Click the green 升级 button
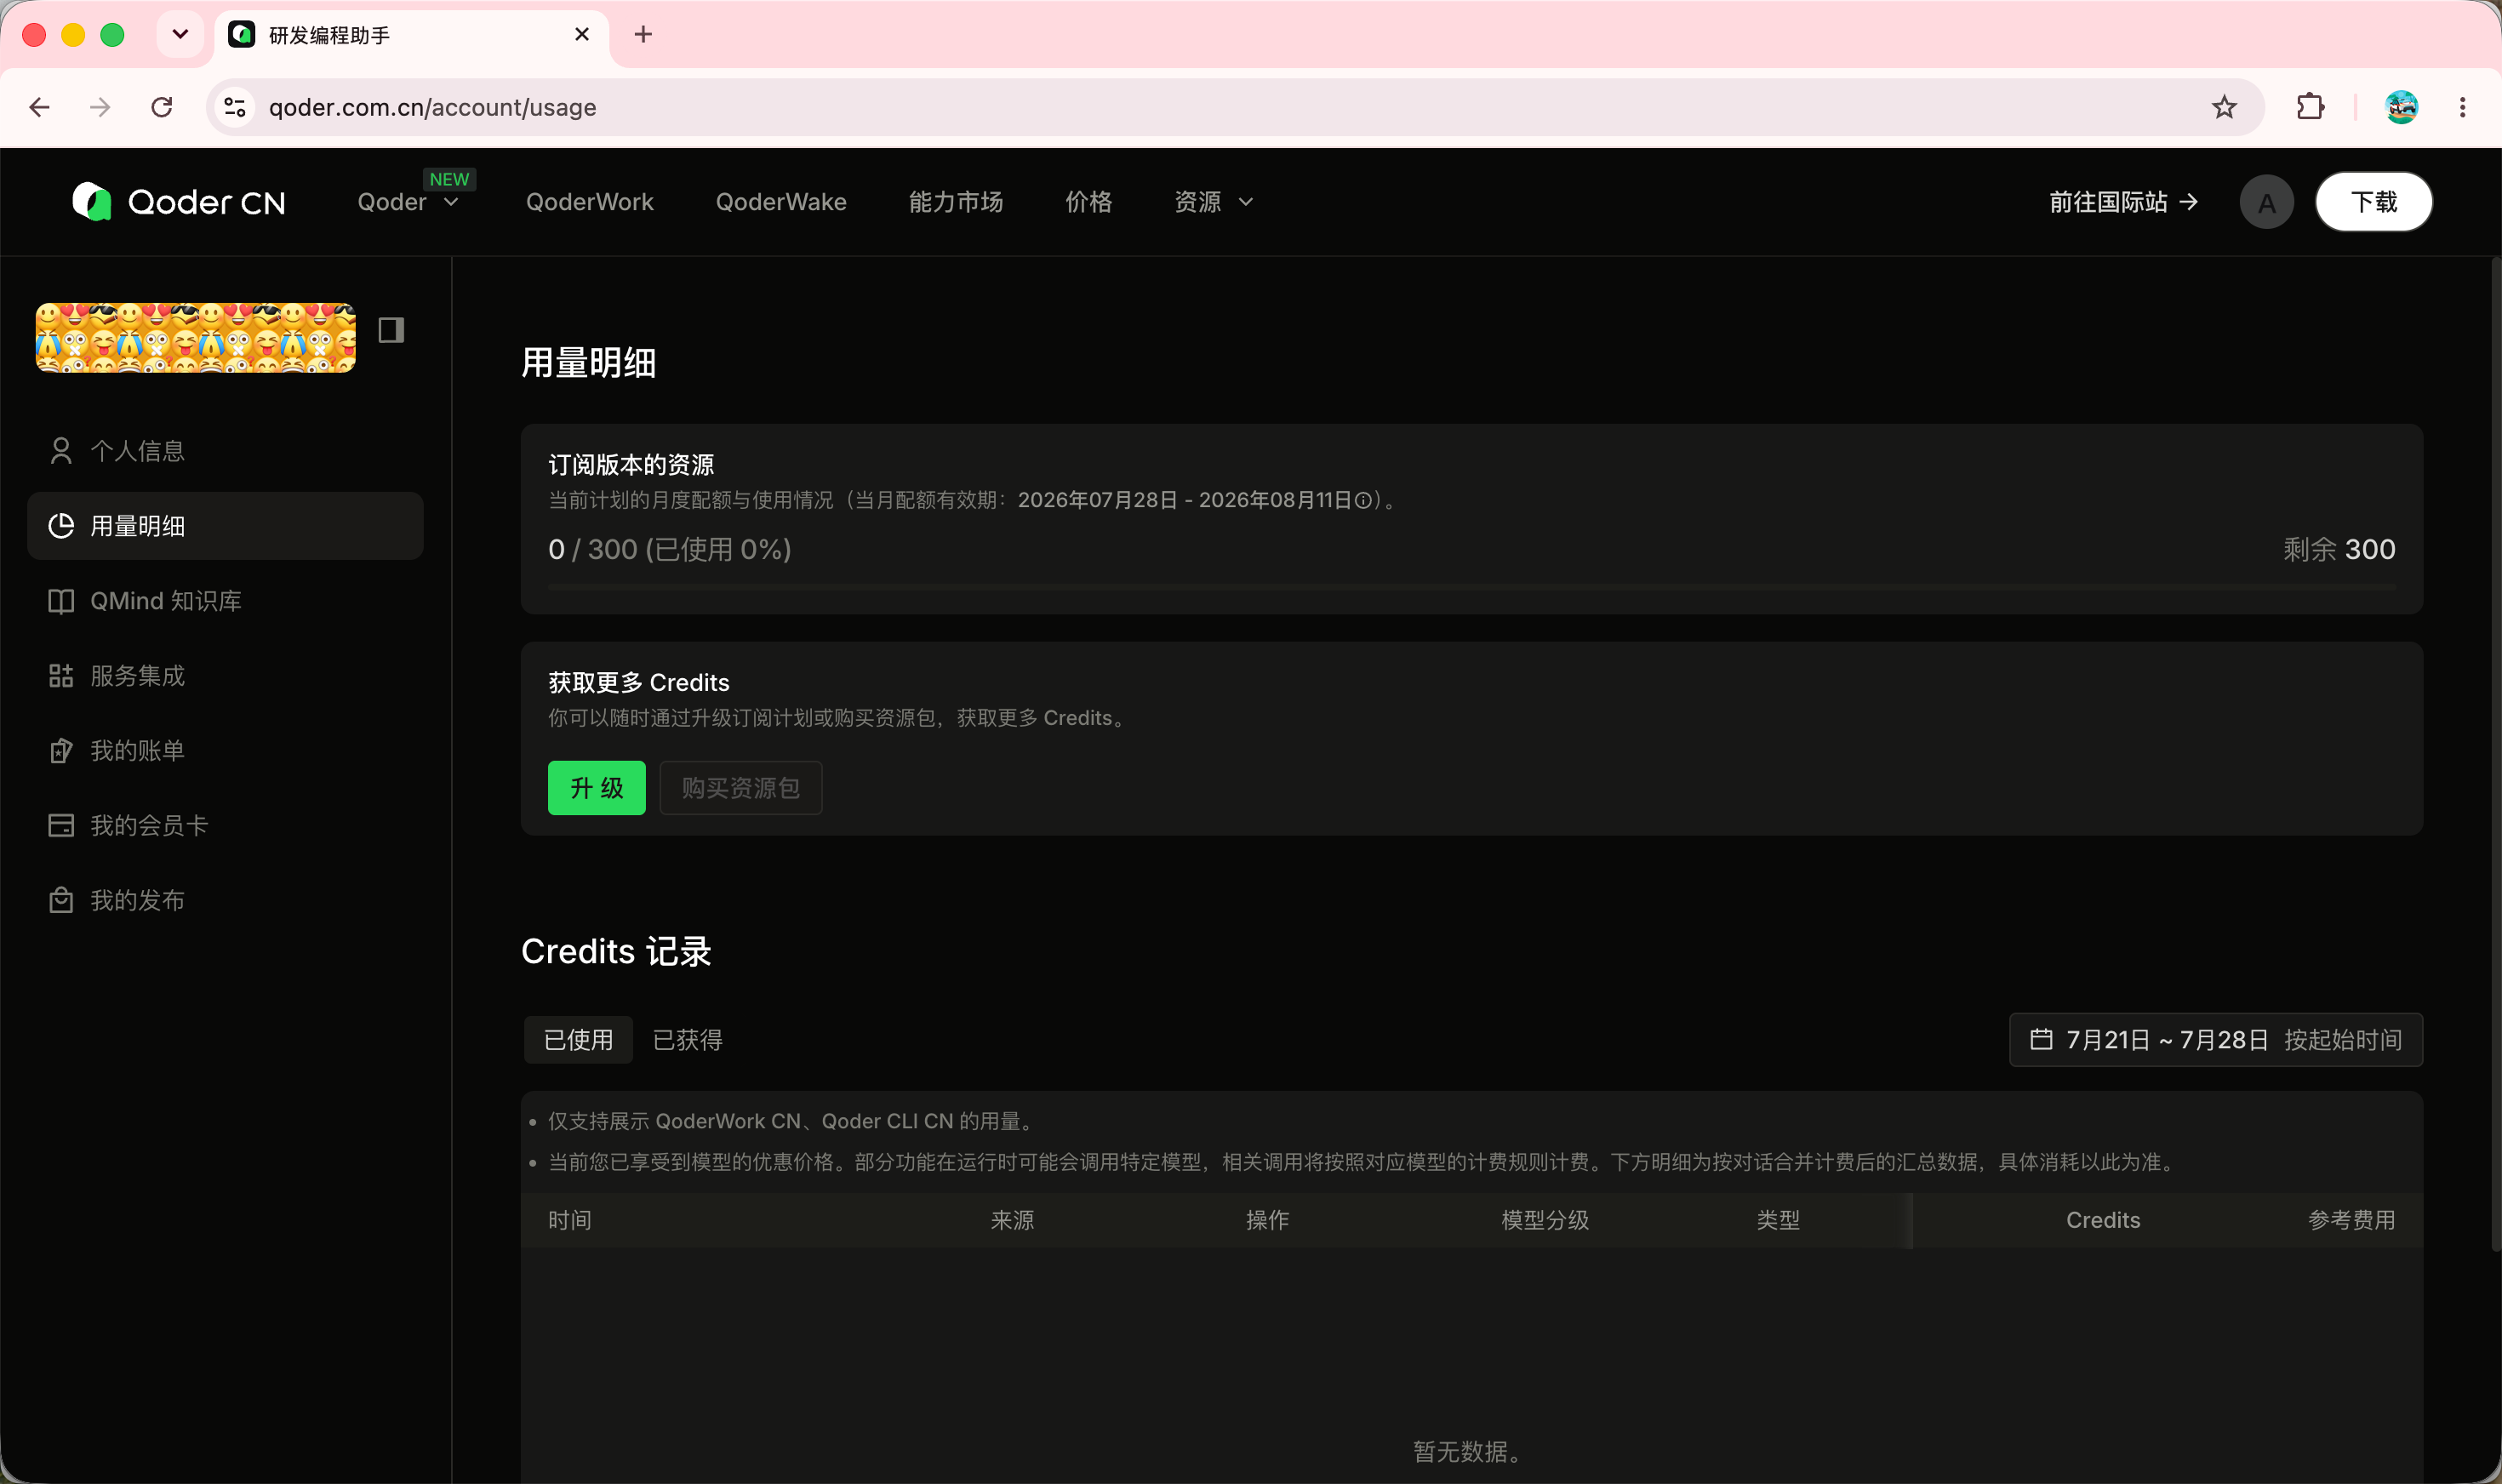This screenshot has width=2502, height=1484. coord(597,788)
